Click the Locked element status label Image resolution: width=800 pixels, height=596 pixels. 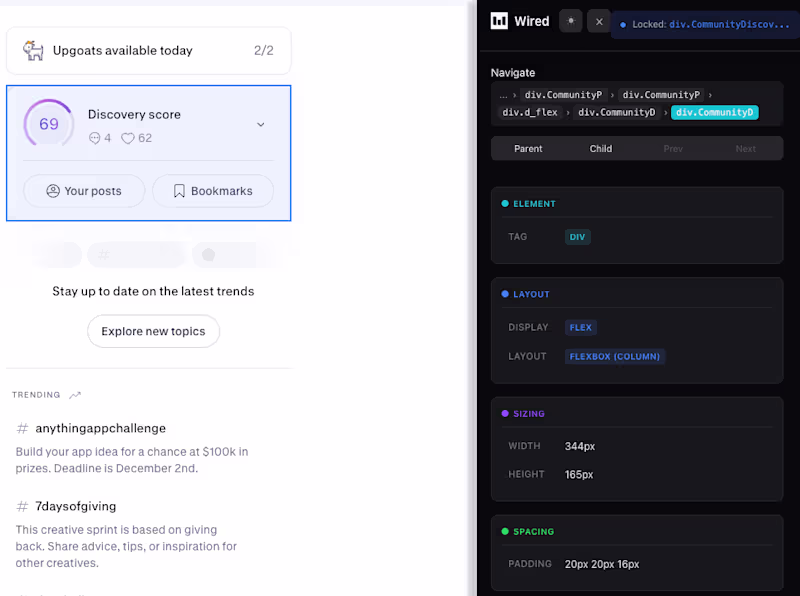[705, 24]
